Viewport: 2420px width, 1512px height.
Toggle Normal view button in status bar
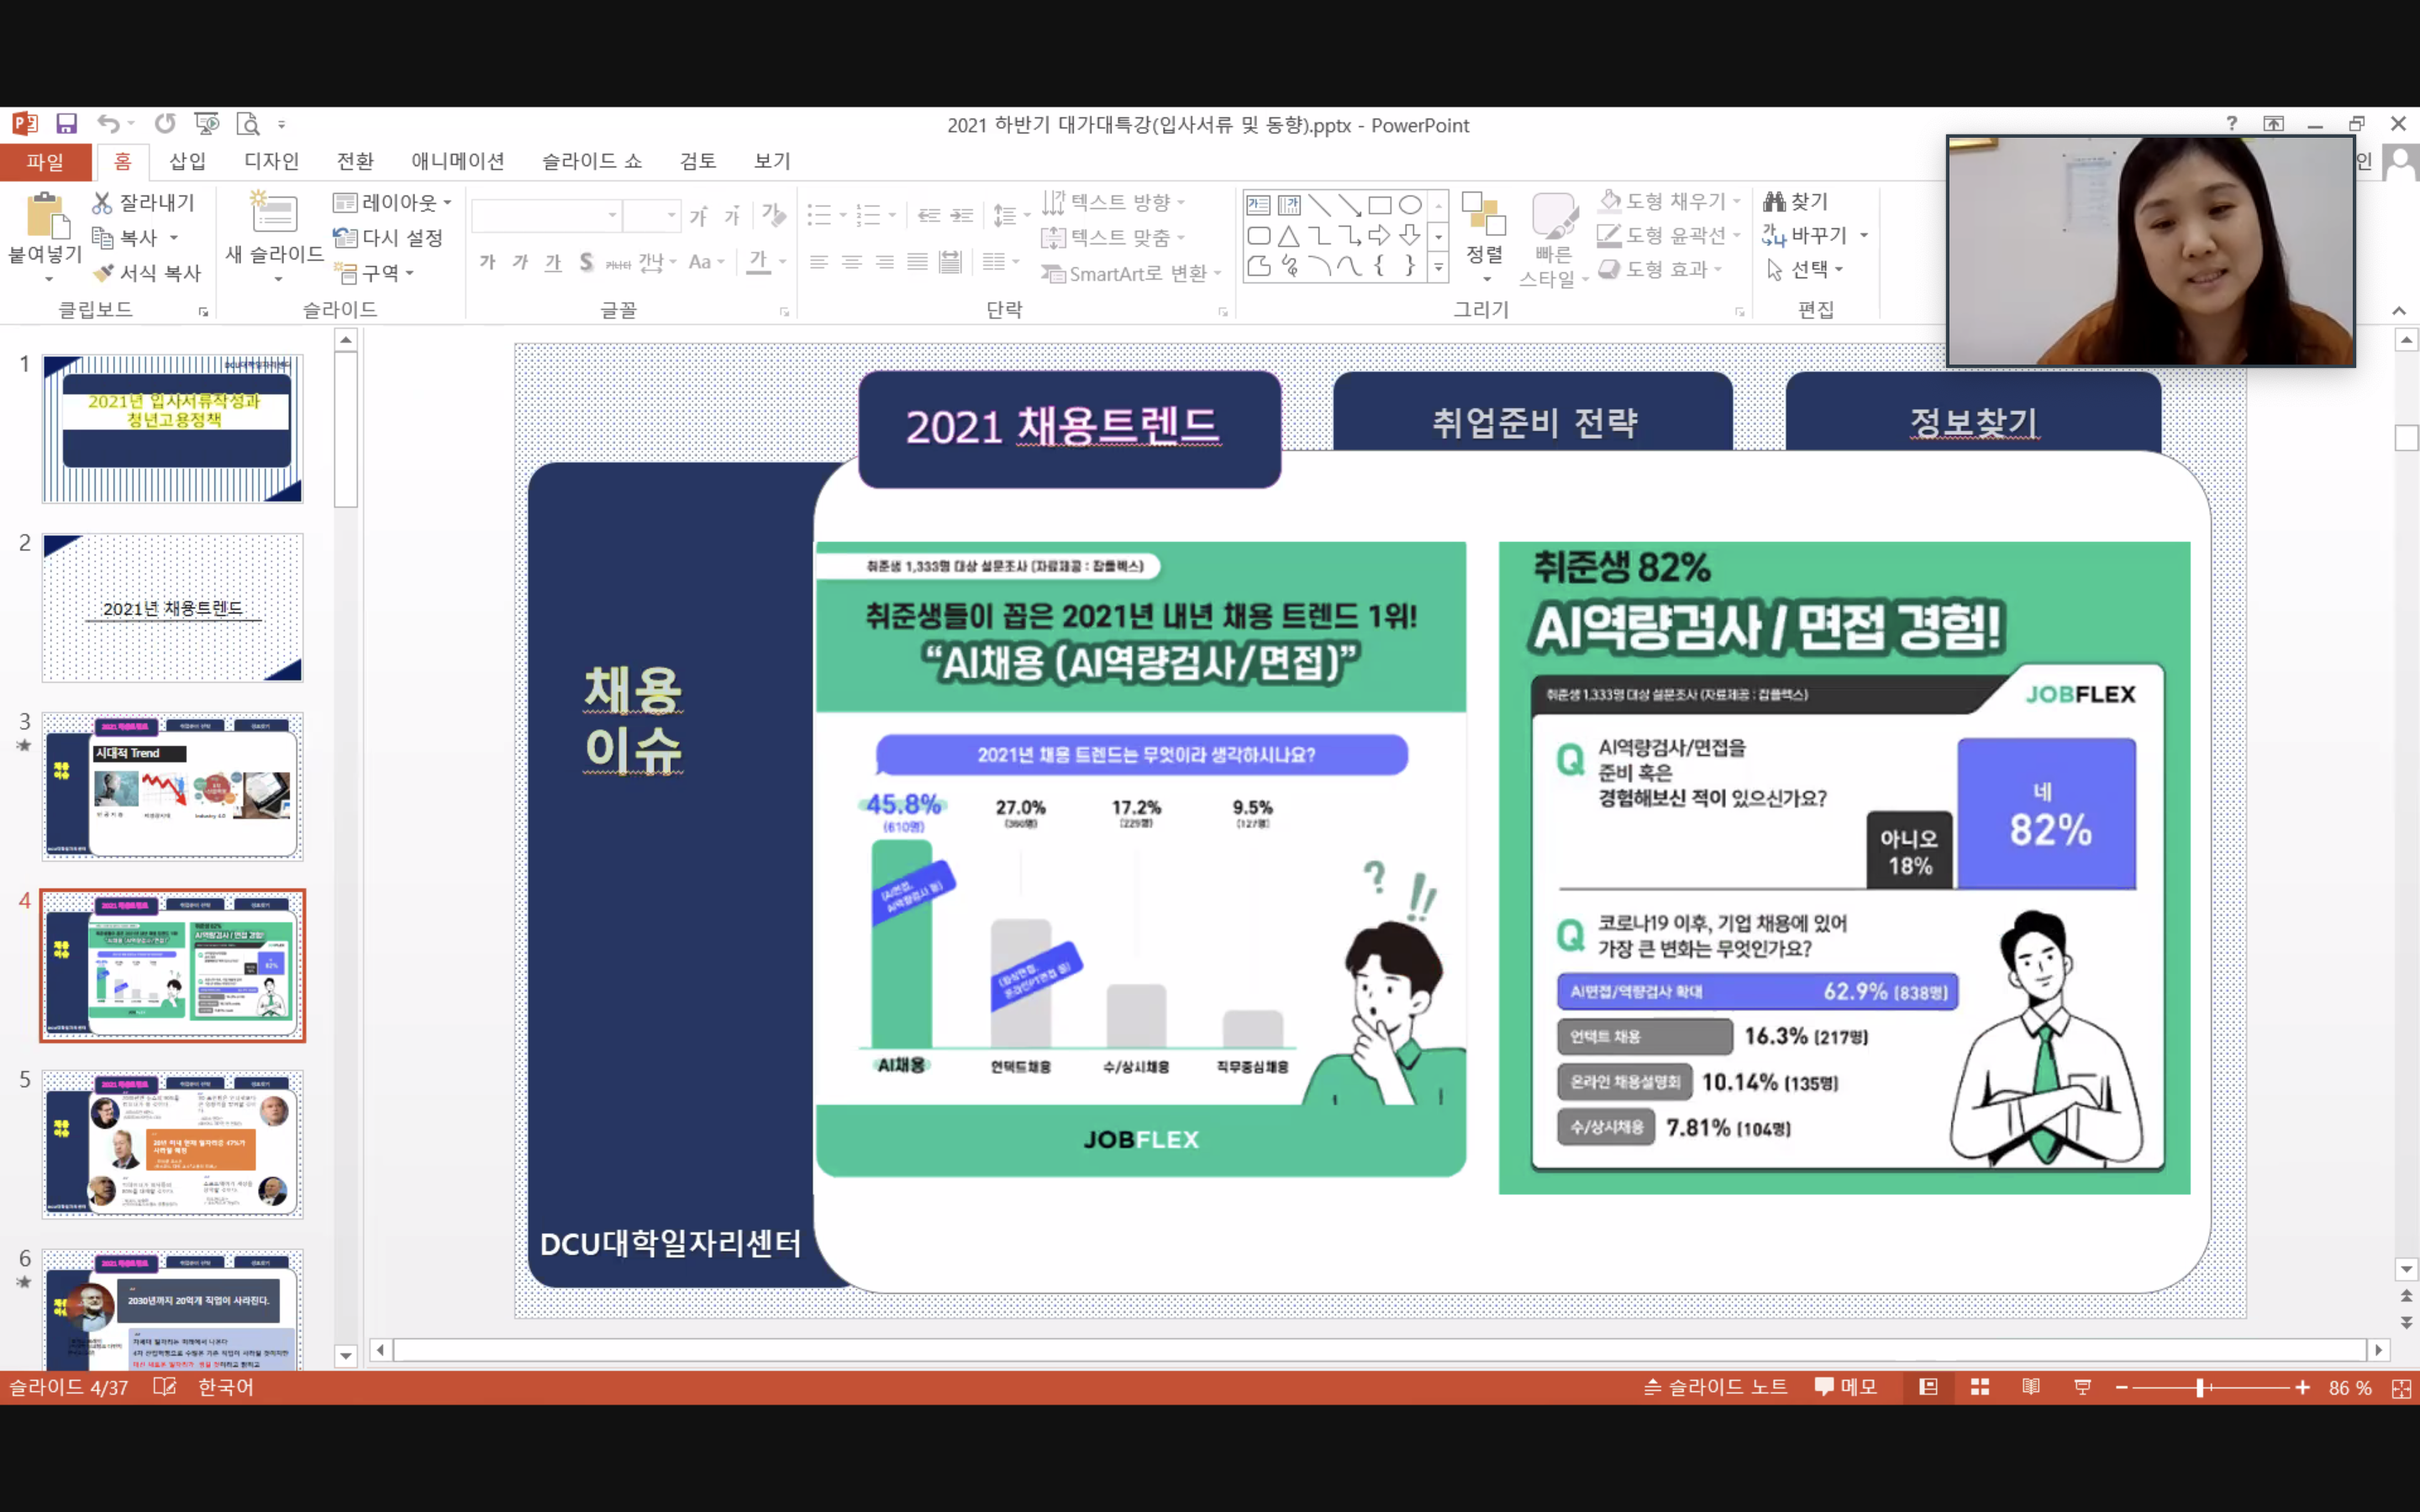pos(1928,1387)
